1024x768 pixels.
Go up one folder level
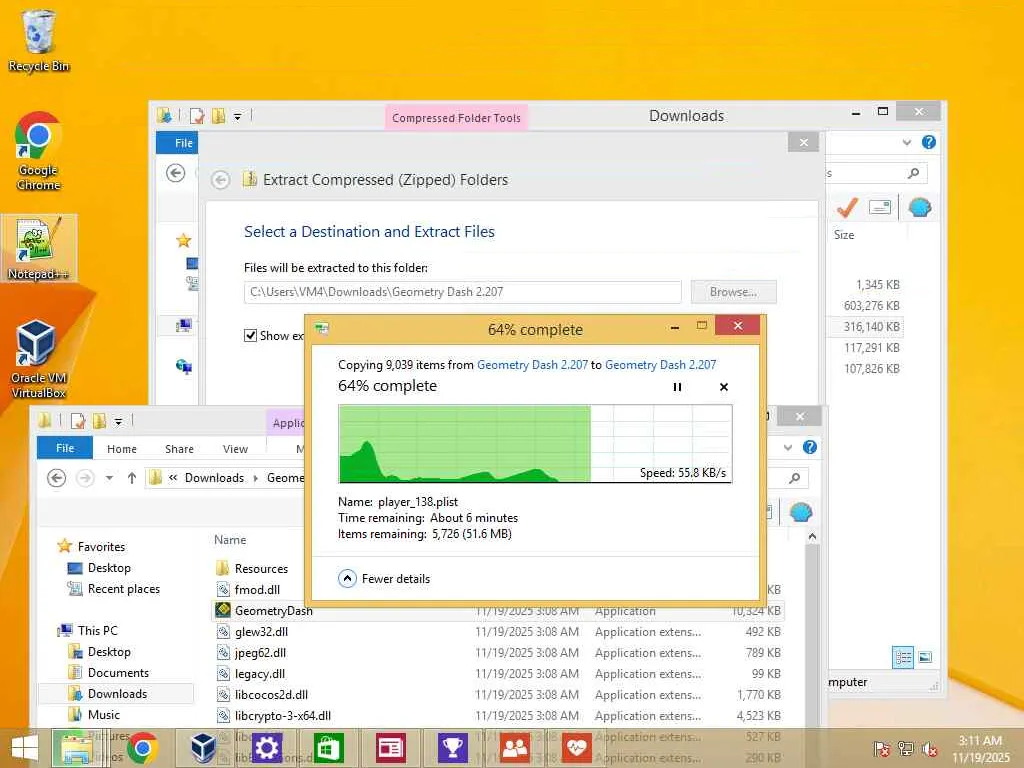pos(131,478)
